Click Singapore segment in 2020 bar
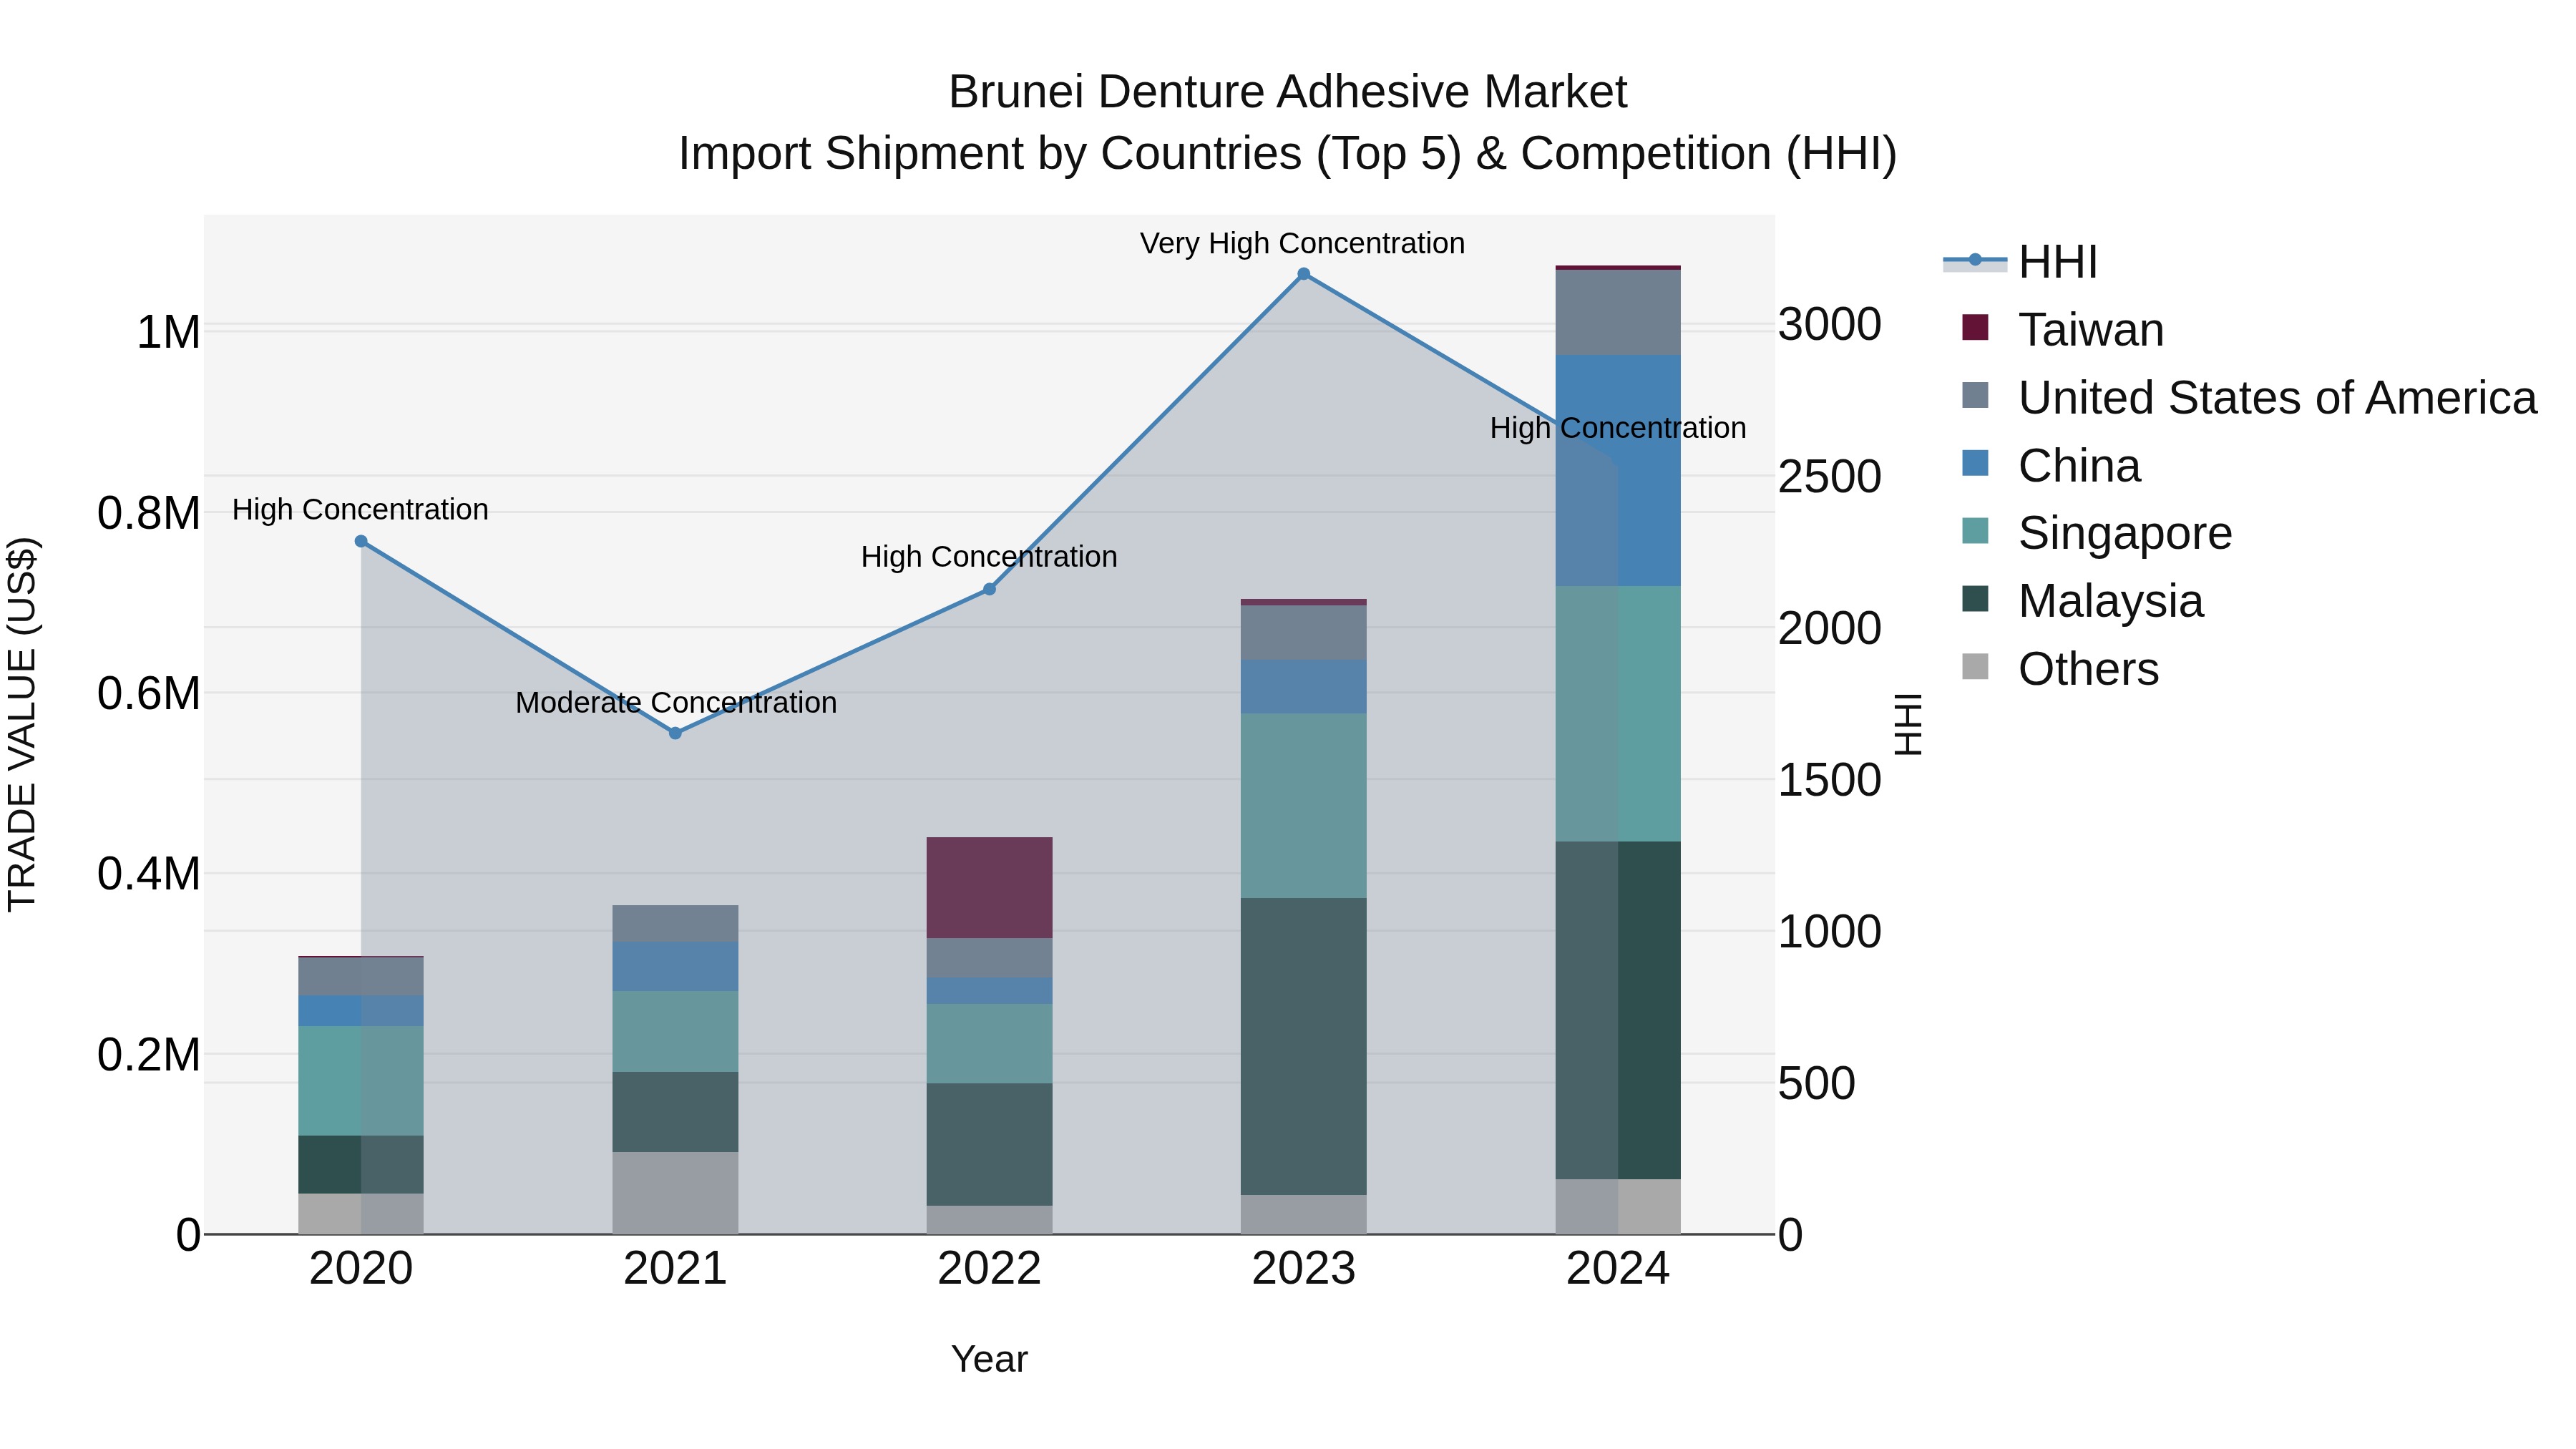 pyautogui.click(x=361, y=1080)
